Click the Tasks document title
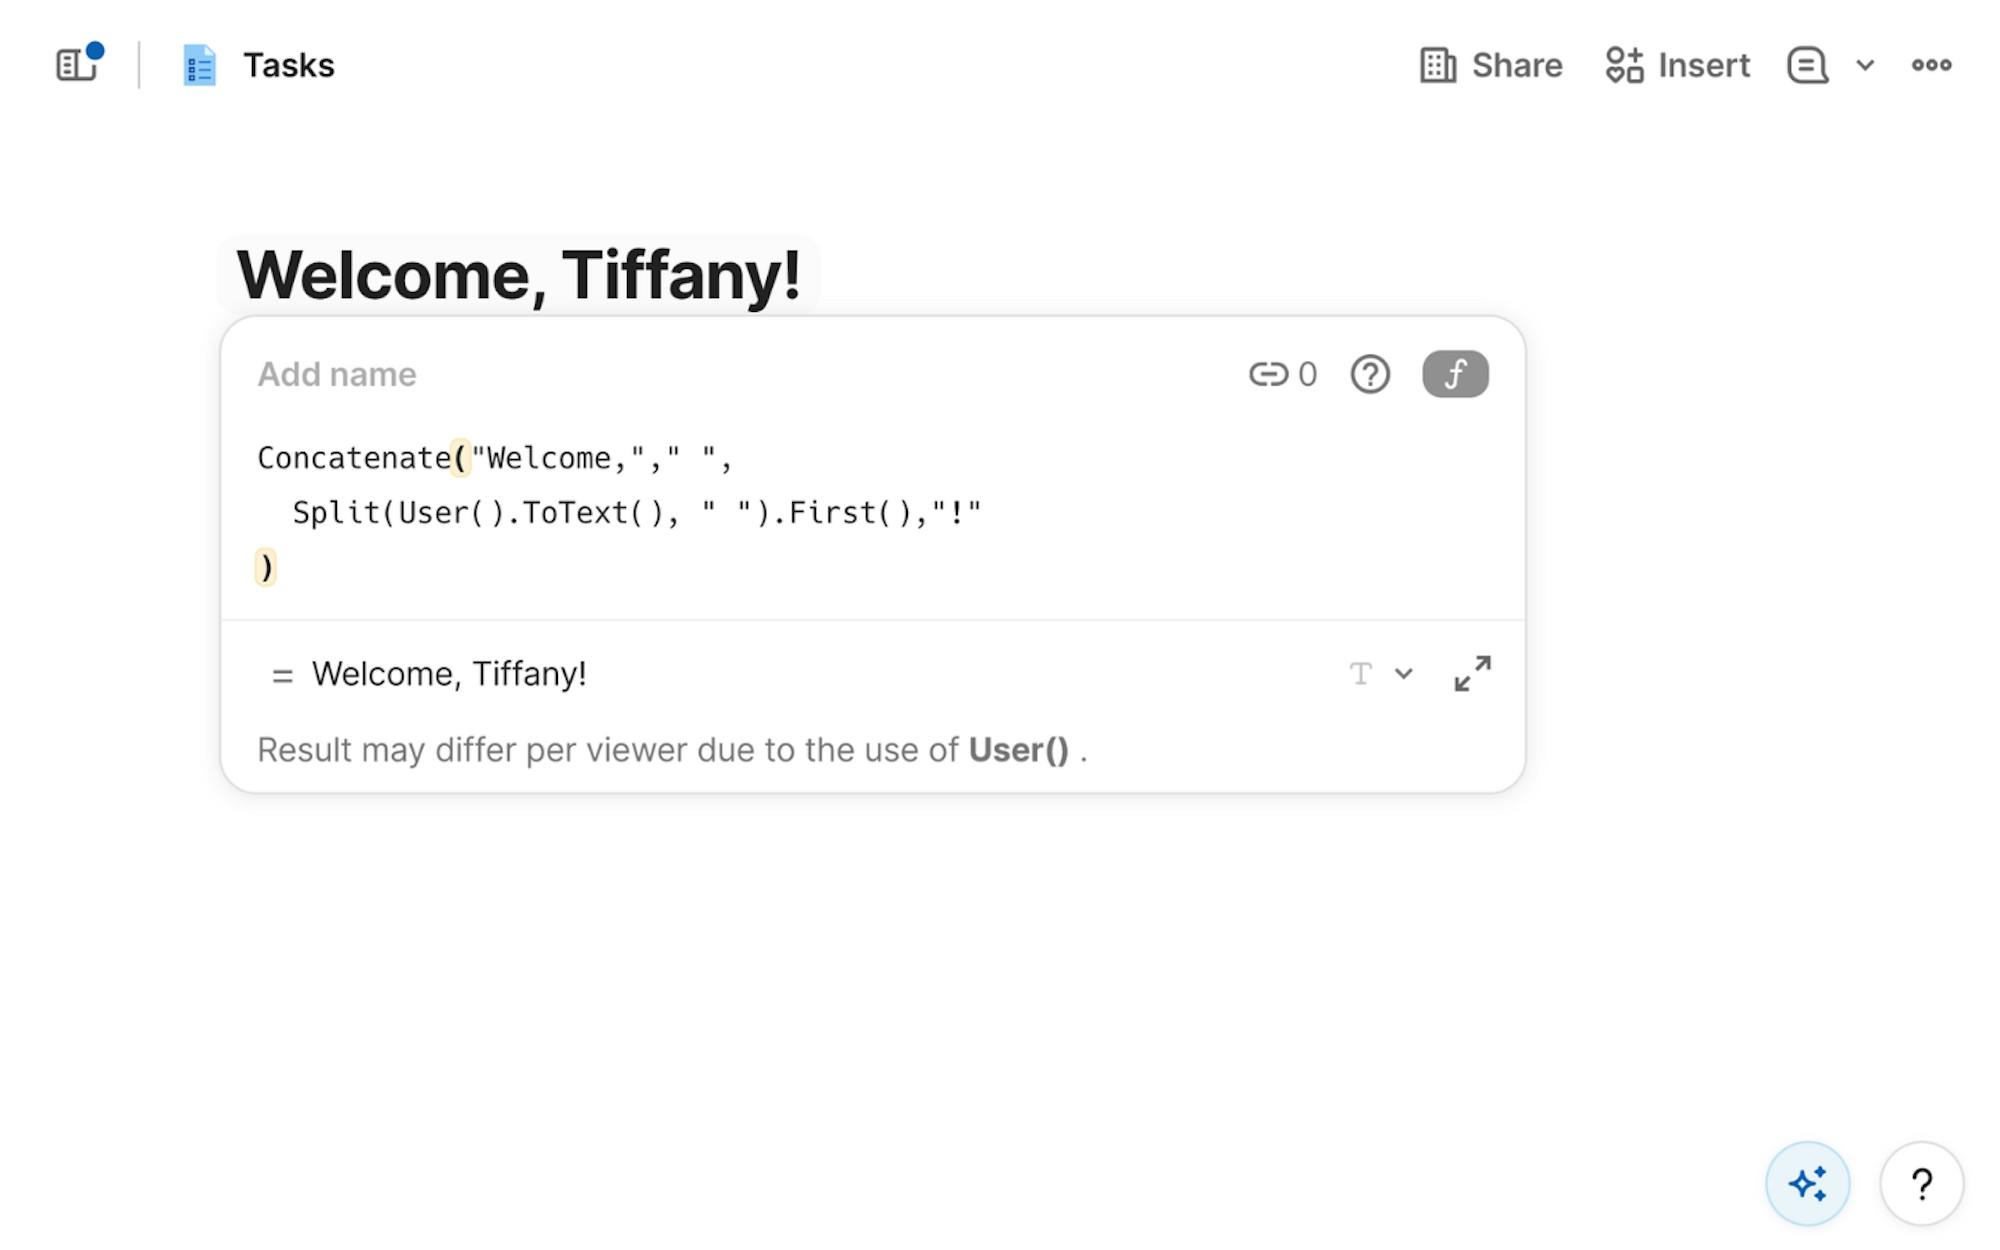Image resolution: width=2000 pixels, height=1250 pixels. 288,65
